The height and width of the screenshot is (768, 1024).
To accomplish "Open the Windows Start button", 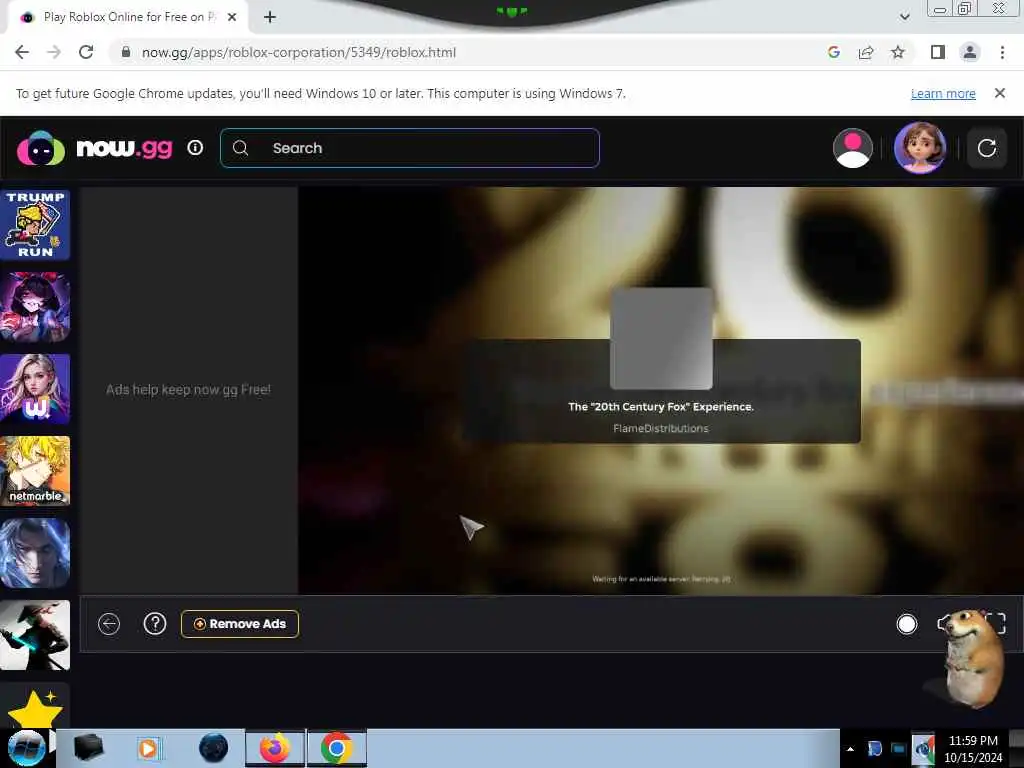I will tap(26, 748).
